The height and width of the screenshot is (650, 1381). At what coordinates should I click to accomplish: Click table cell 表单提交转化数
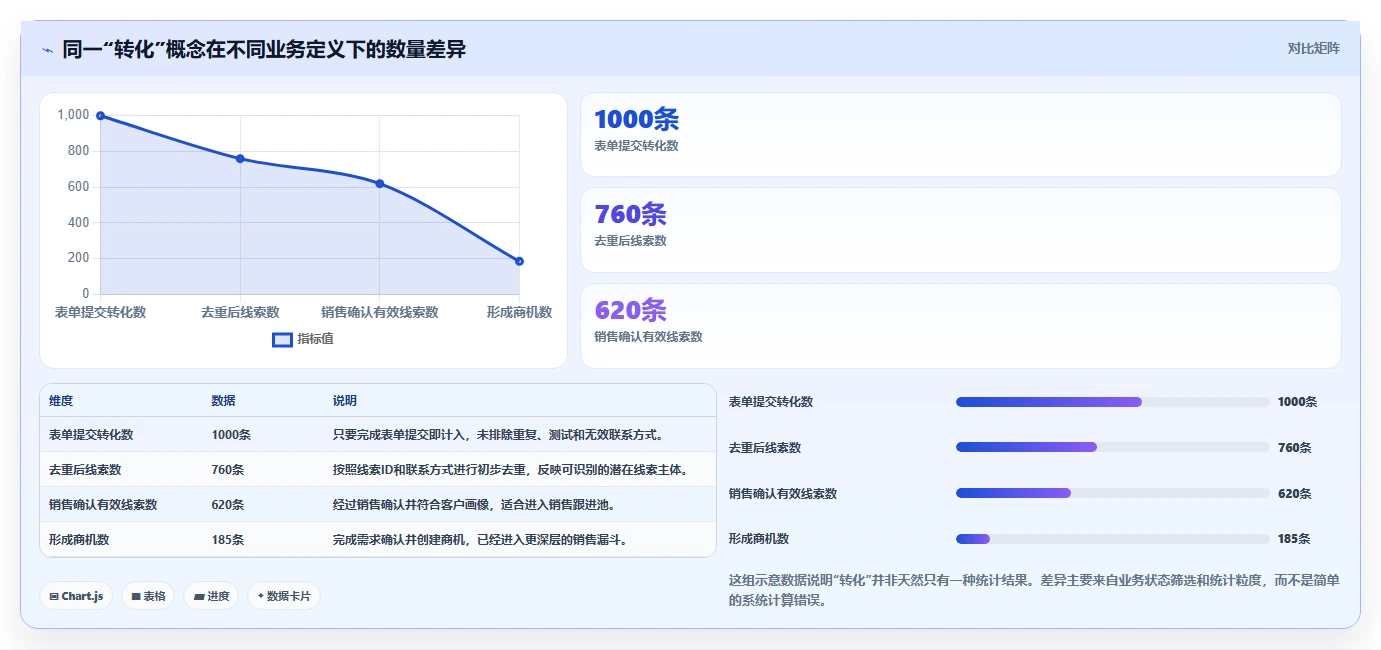[x=91, y=435]
